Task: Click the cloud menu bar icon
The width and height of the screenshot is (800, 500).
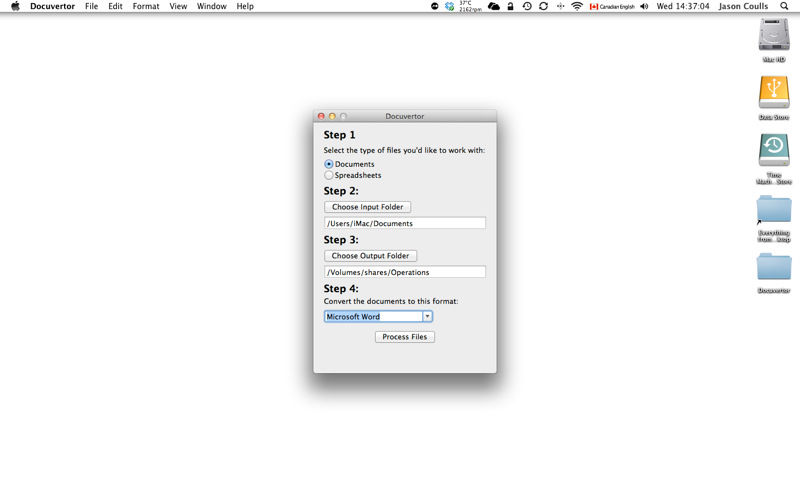Action: click(494, 6)
